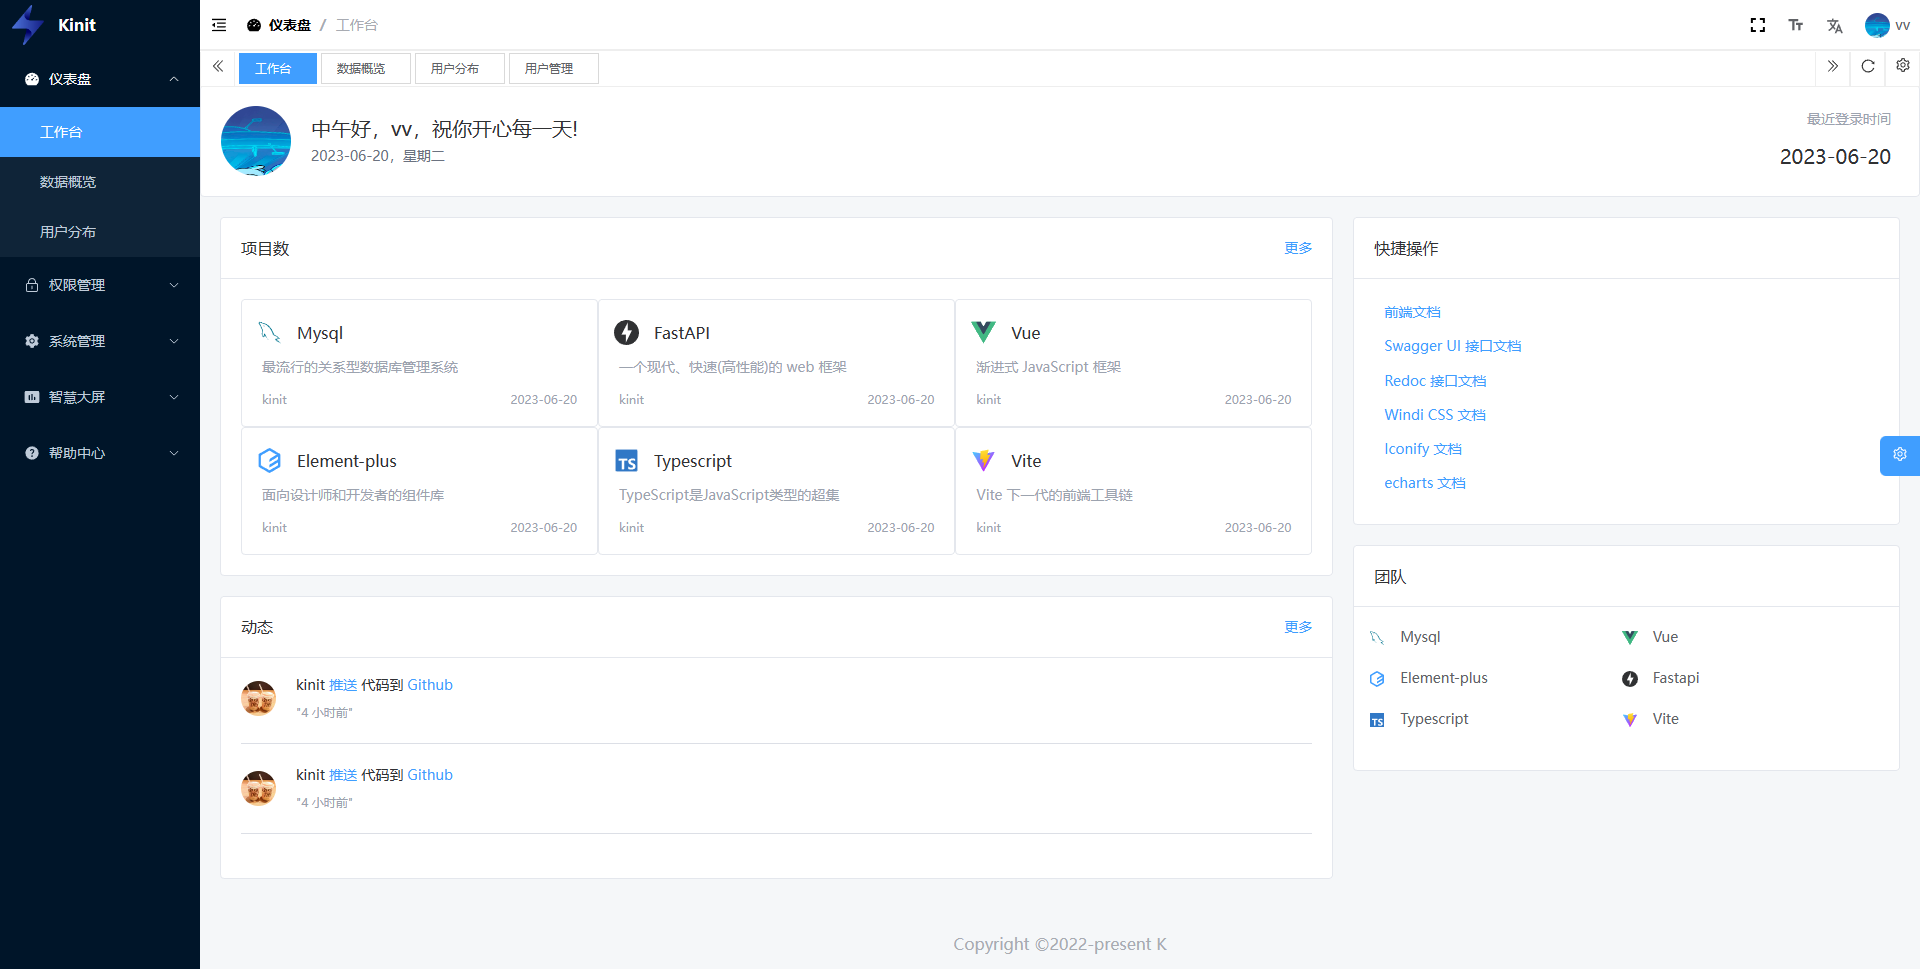The image size is (1920, 969).
Task: Click the 仪表盘 breadcrumb text
Action: (290, 25)
